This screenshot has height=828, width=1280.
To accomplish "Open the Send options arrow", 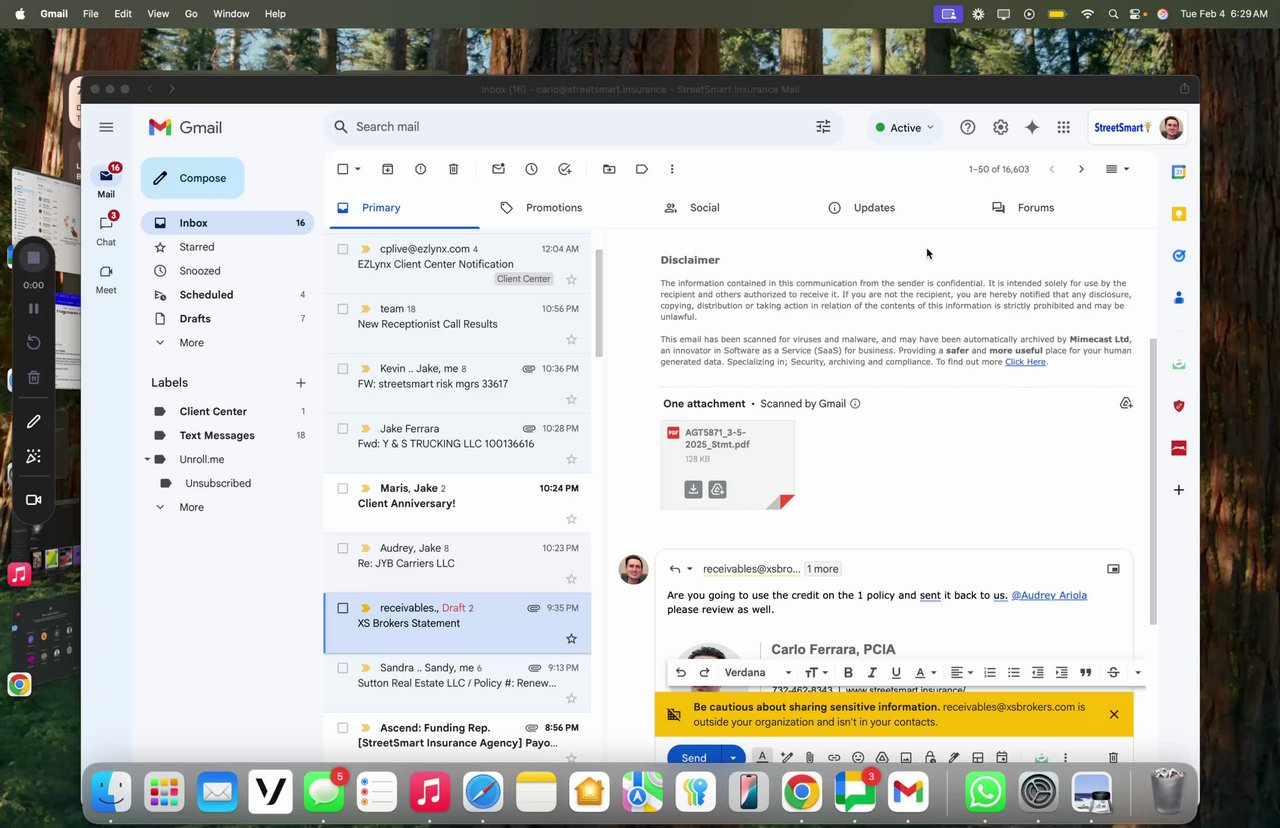I will coord(733,758).
